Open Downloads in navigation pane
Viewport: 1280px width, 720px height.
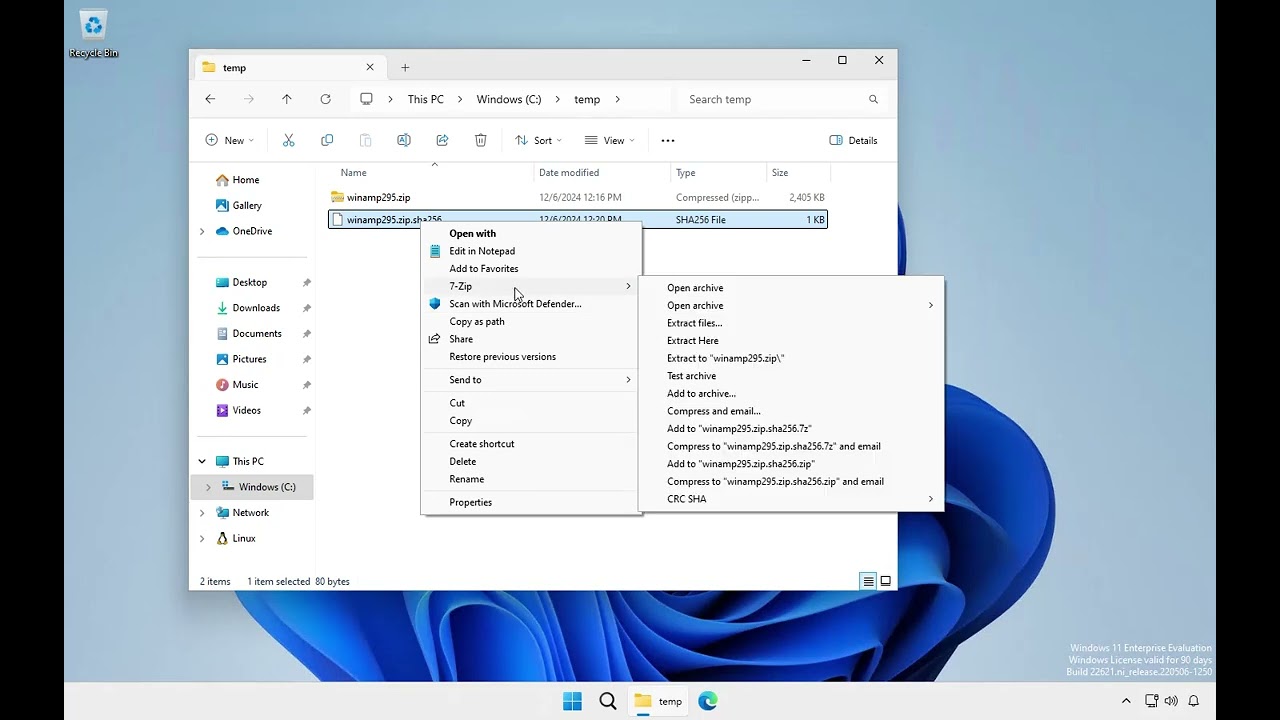pos(256,308)
